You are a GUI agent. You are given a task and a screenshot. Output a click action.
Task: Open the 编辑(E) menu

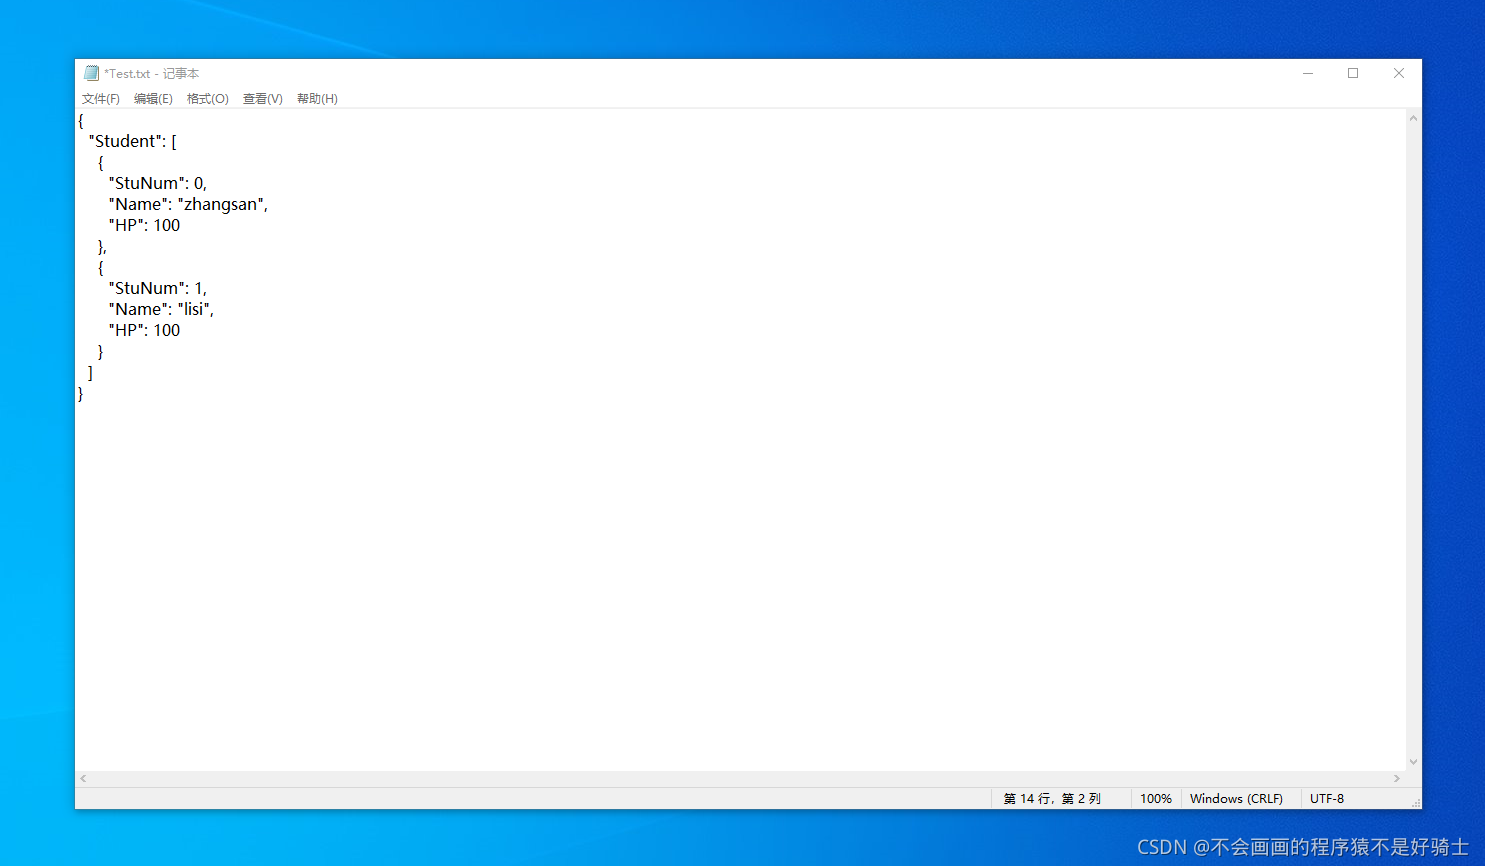coord(153,98)
